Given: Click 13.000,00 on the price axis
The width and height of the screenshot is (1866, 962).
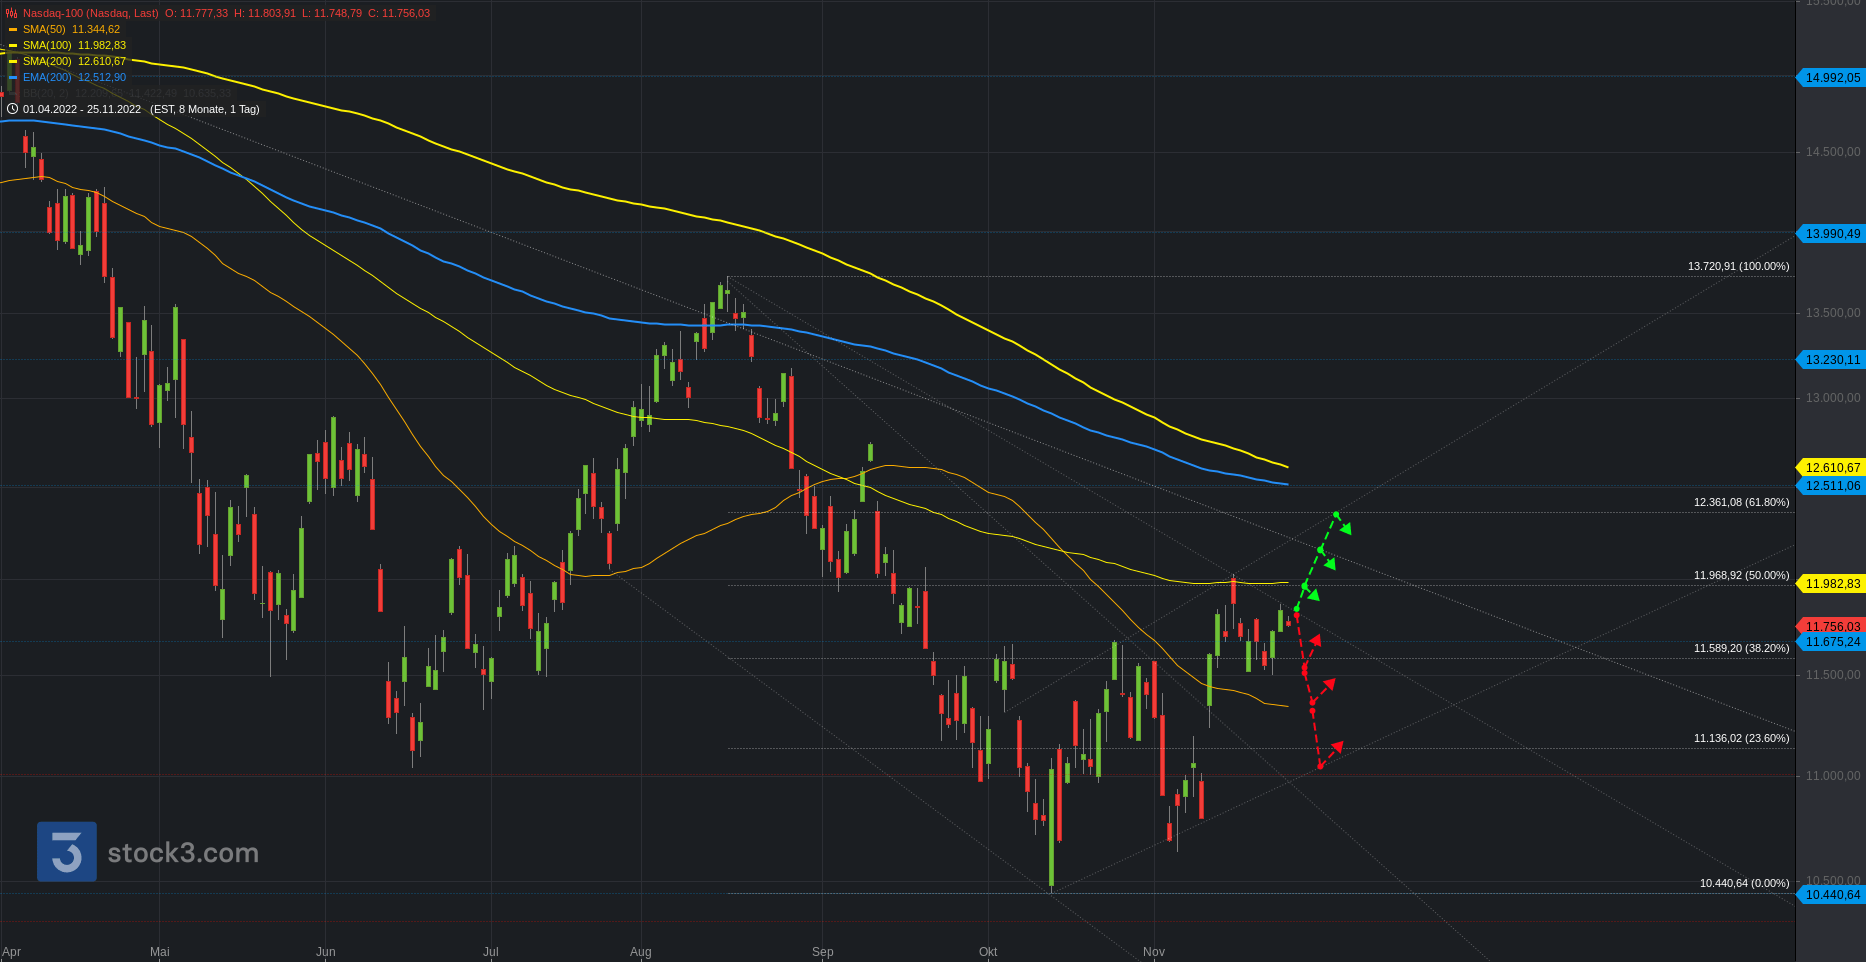Looking at the screenshot, I should pyautogui.click(x=1832, y=398).
